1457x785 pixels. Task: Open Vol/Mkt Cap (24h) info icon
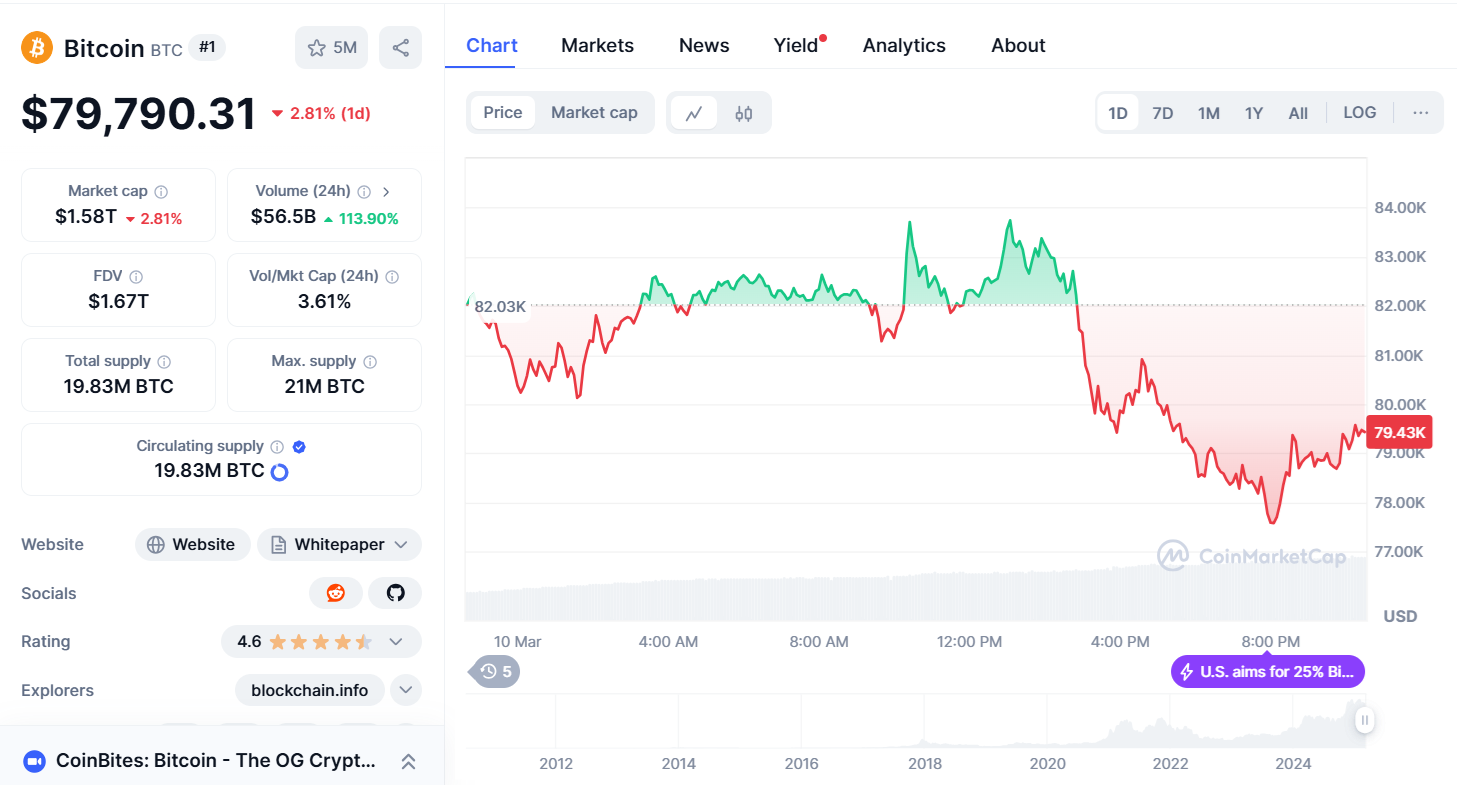click(392, 276)
